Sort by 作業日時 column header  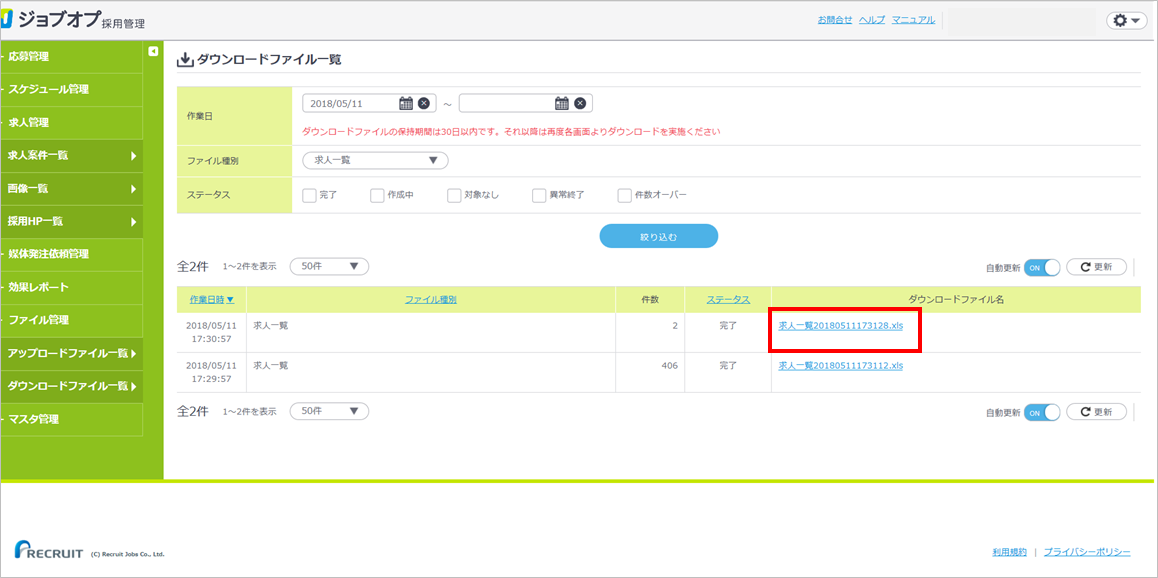(212, 299)
